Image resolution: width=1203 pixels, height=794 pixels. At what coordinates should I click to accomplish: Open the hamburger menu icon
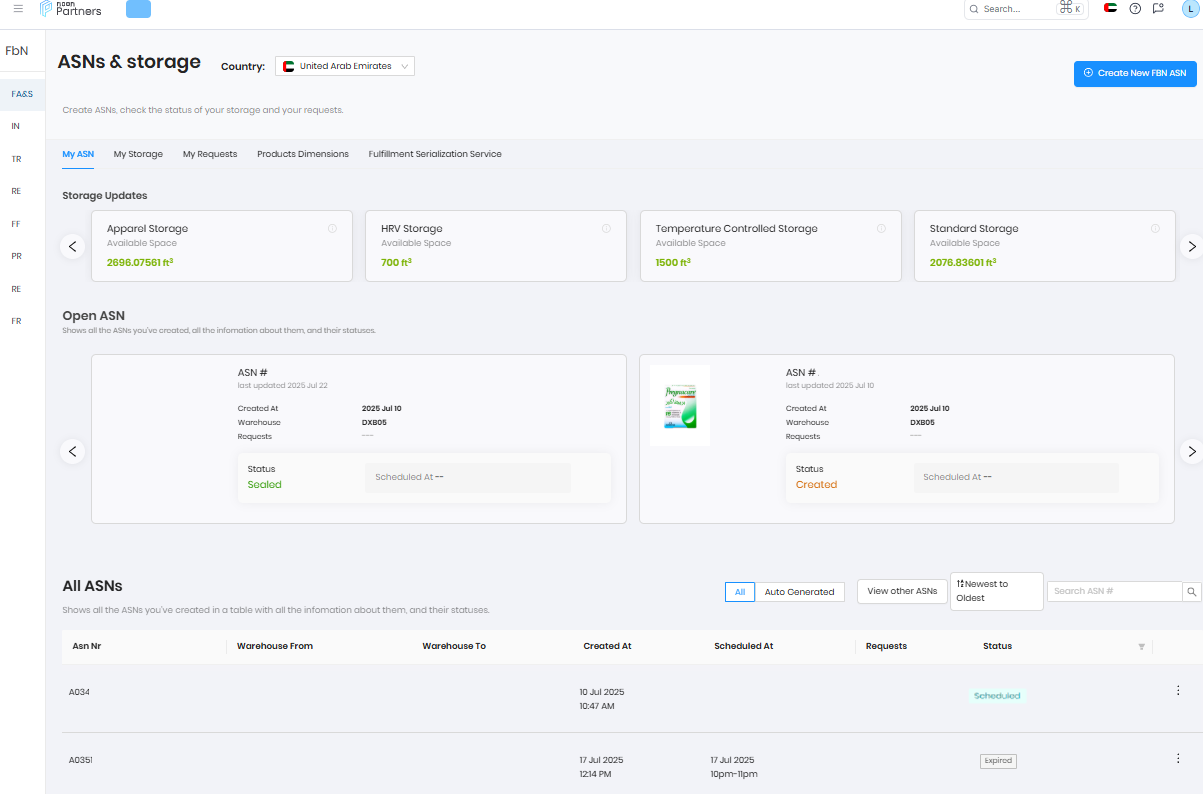tap(18, 9)
